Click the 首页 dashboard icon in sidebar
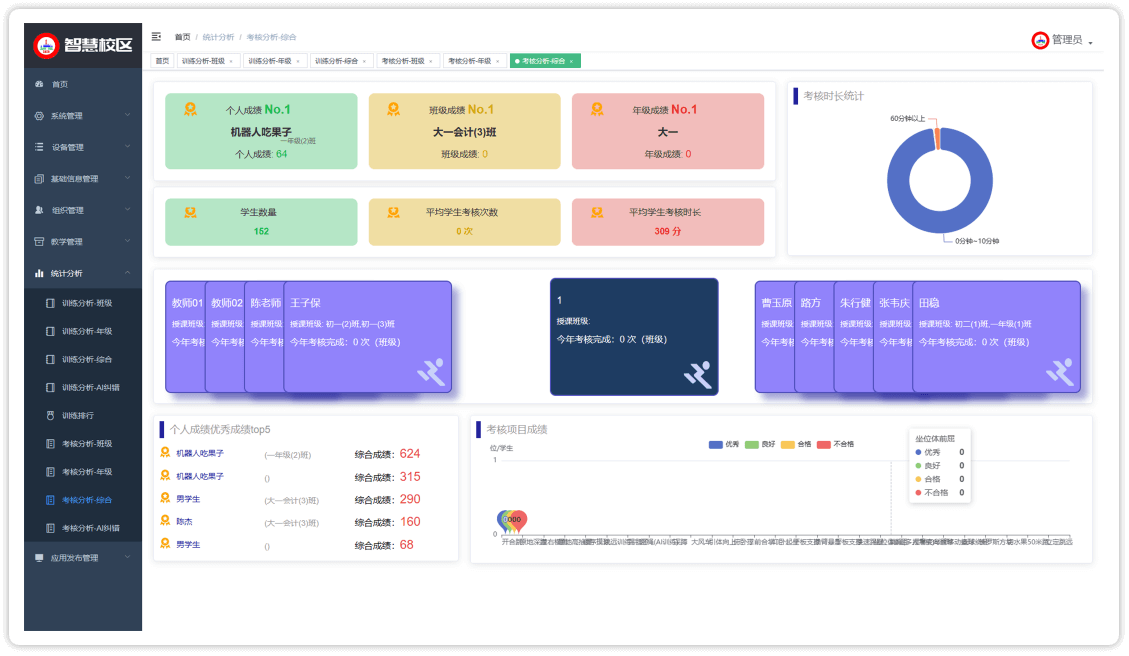1129x656 pixels. pos(39,85)
